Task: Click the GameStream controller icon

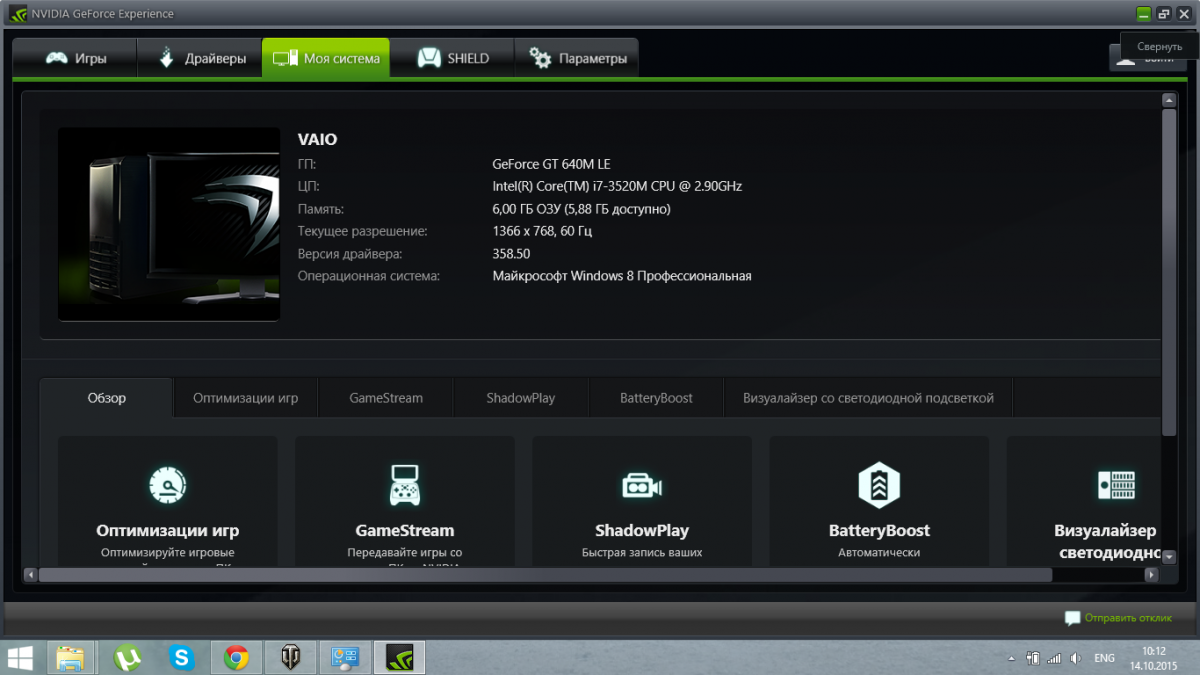Action: coord(404,486)
